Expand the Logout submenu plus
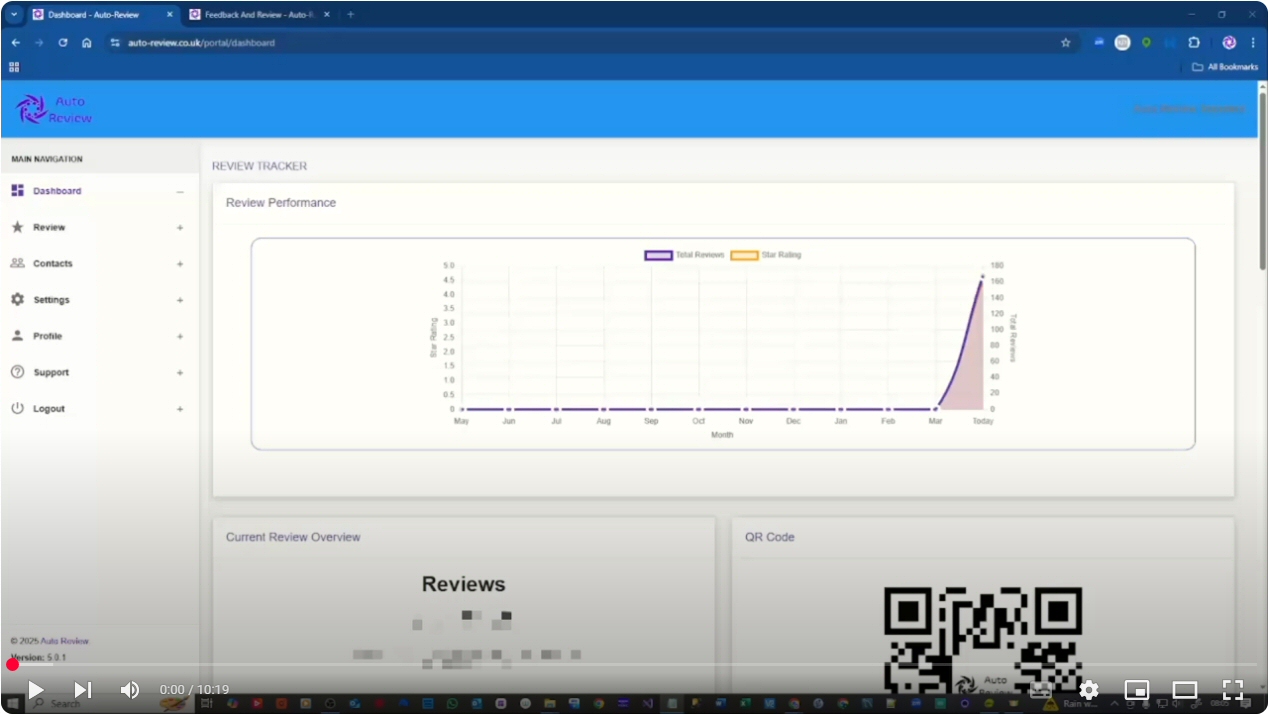This screenshot has width=1268, height=714. pos(180,409)
